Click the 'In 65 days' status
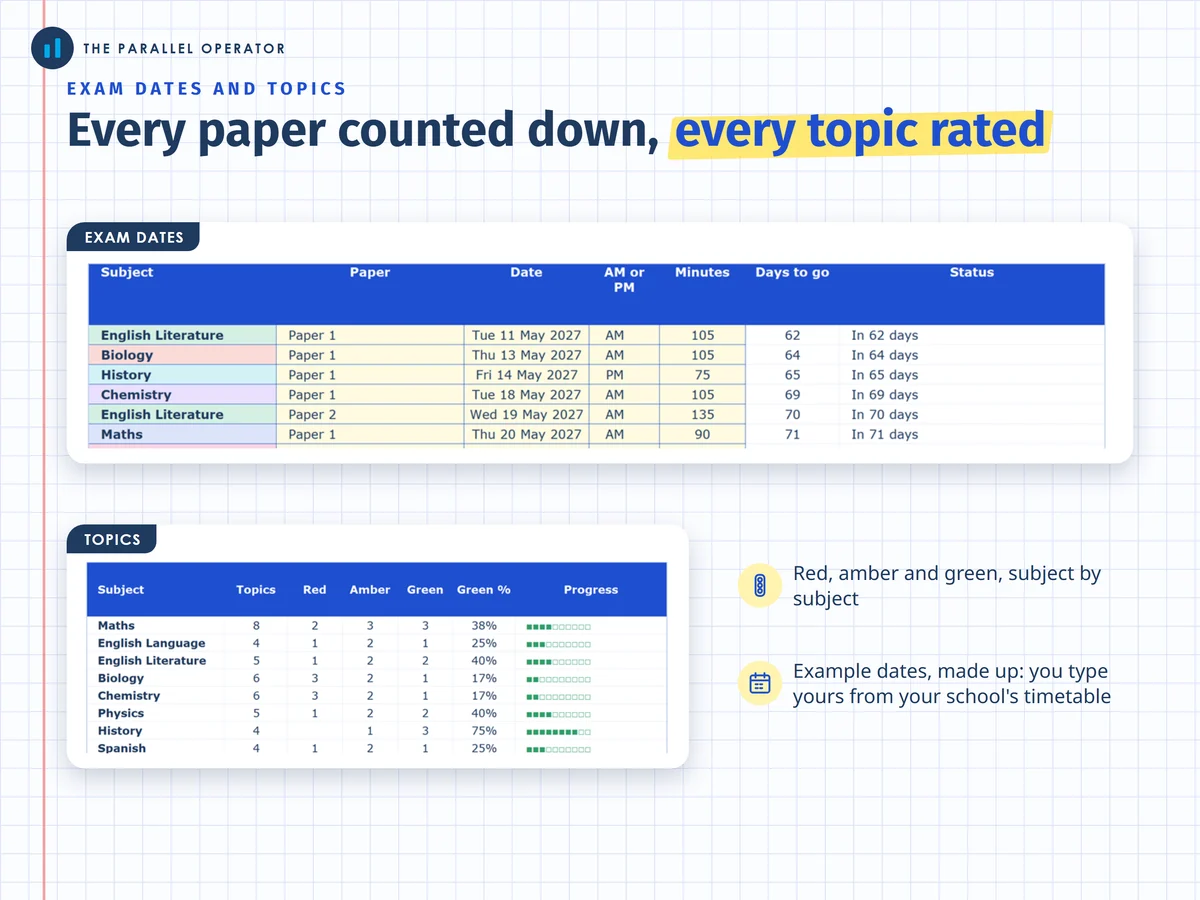 pos(884,375)
